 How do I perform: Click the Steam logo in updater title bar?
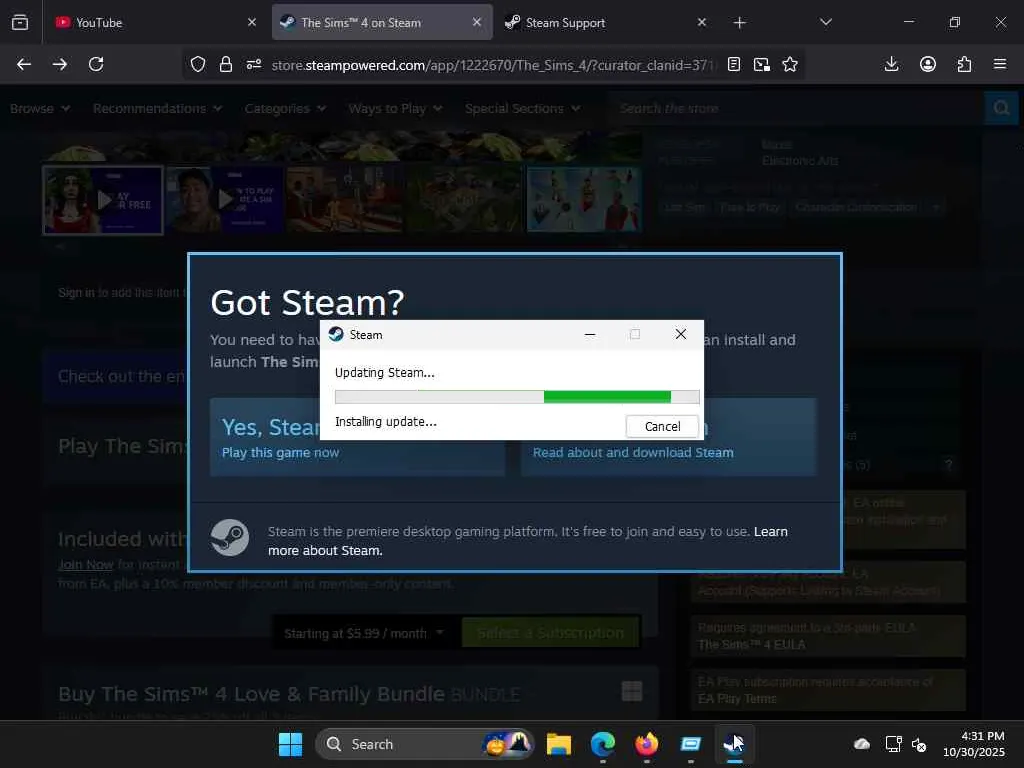pos(336,334)
